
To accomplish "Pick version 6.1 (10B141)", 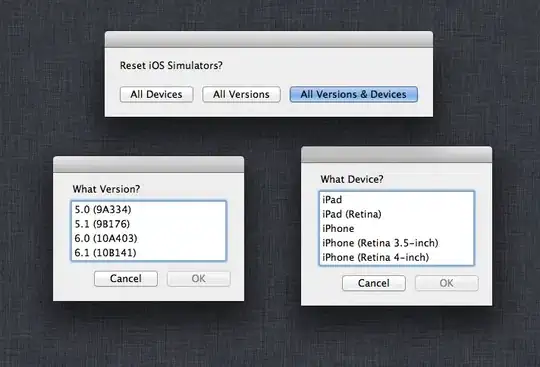I will [x=148, y=253].
